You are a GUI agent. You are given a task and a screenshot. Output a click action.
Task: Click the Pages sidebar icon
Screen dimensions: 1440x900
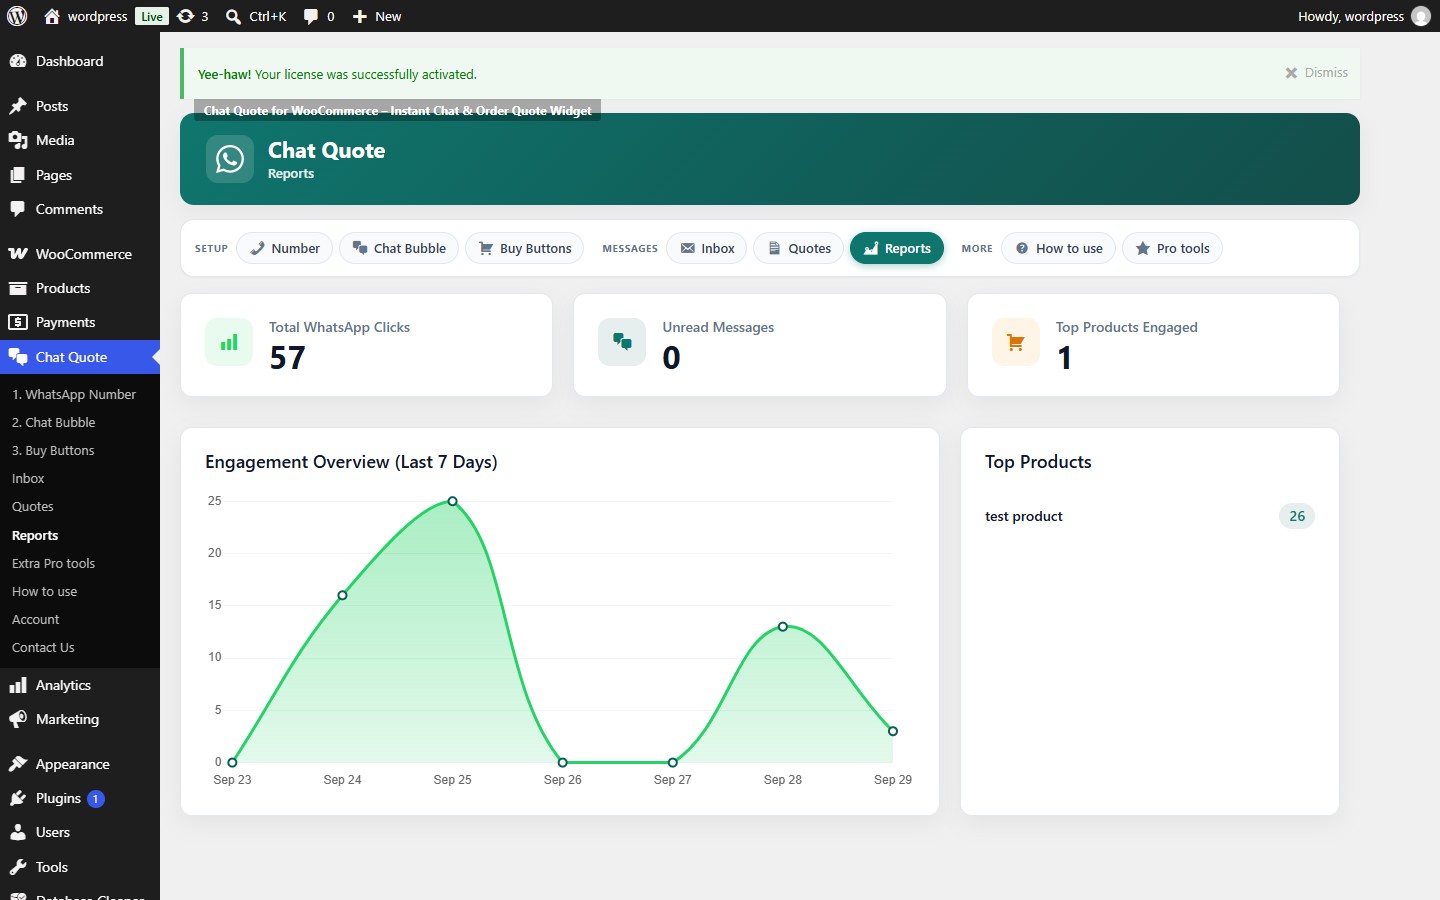(18, 175)
